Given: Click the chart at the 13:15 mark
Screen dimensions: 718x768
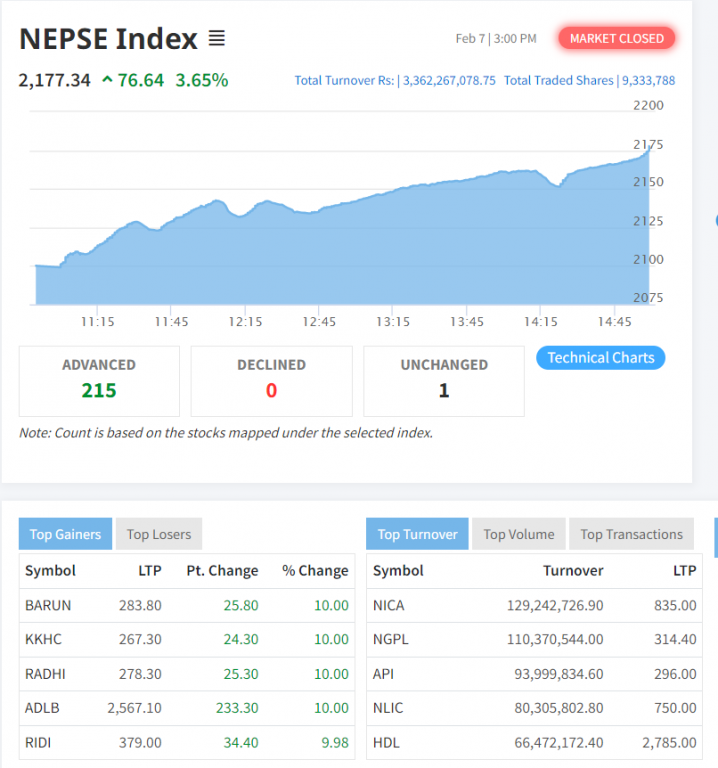Looking at the screenshot, I should click(393, 250).
